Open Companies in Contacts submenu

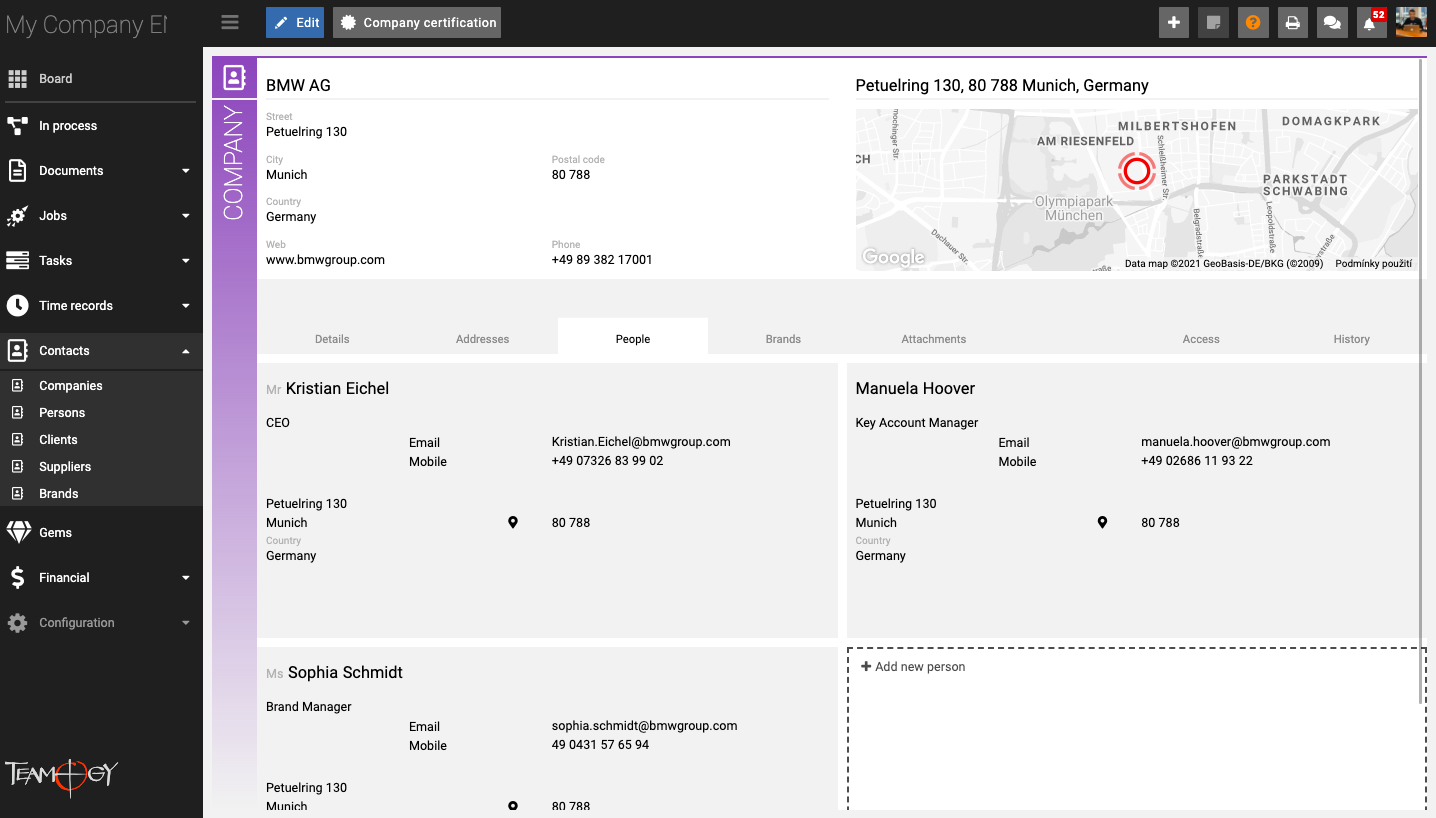71,386
